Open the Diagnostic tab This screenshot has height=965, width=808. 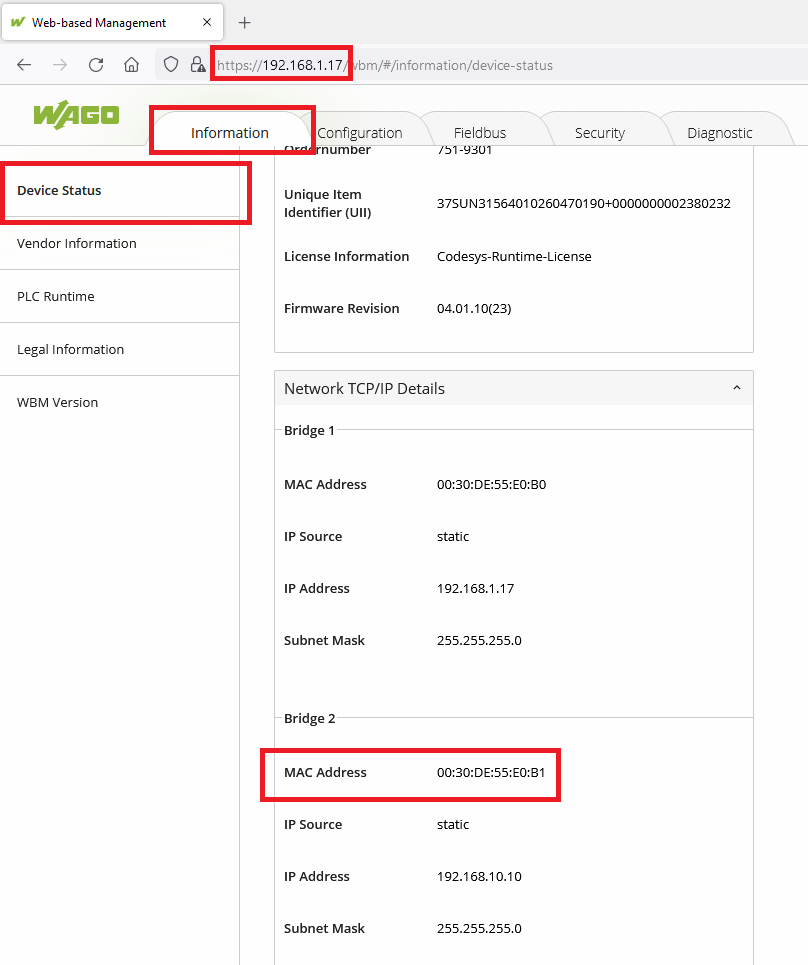[x=719, y=133]
